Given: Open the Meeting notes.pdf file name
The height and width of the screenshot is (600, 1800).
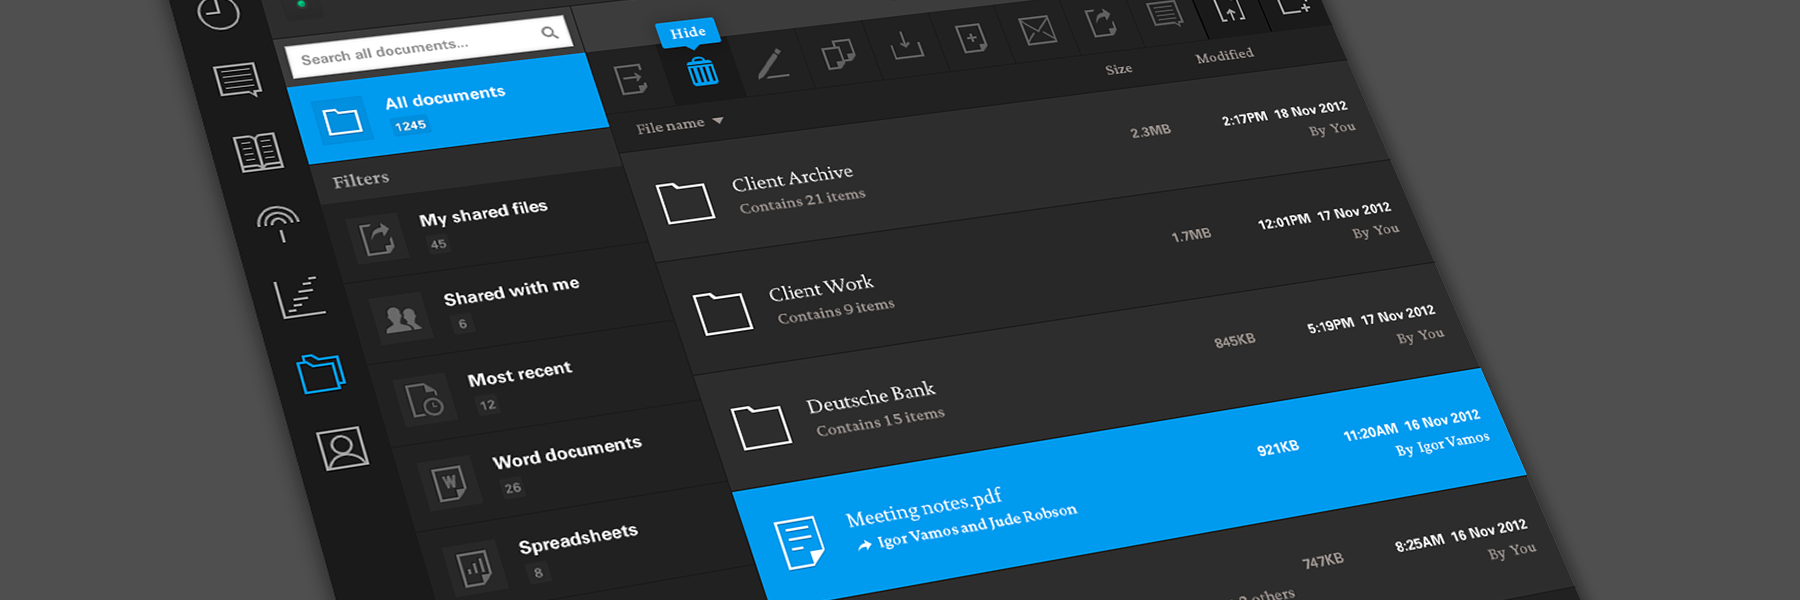Looking at the screenshot, I should pos(924,507).
